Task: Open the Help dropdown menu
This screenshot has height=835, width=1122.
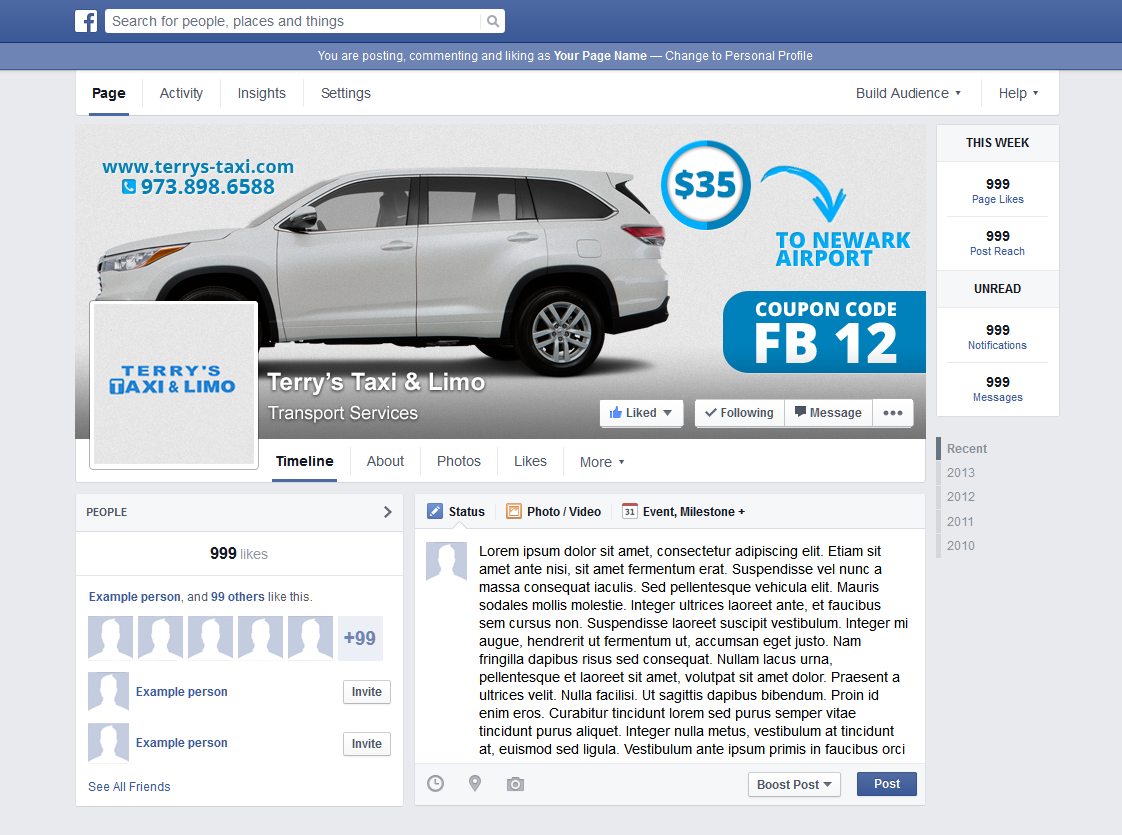Action: click(1018, 93)
